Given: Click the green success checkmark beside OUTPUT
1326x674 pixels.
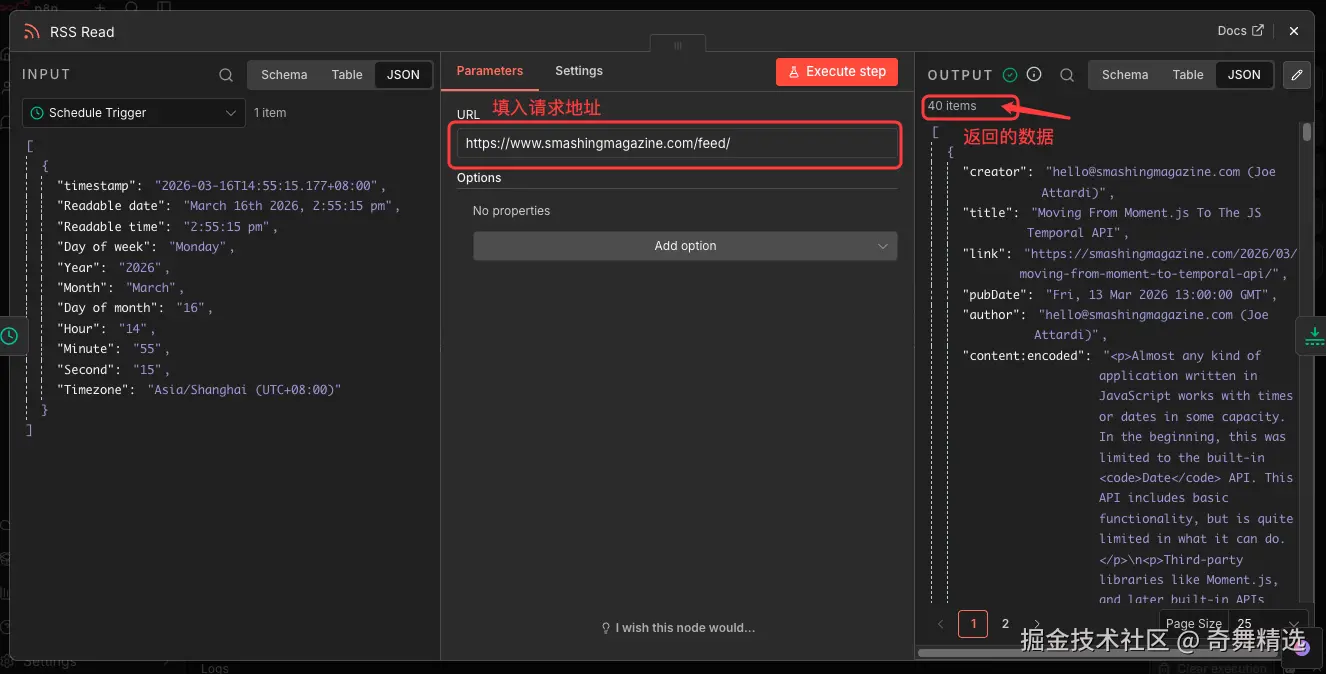Looking at the screenshot, I should click(1010, 75).
